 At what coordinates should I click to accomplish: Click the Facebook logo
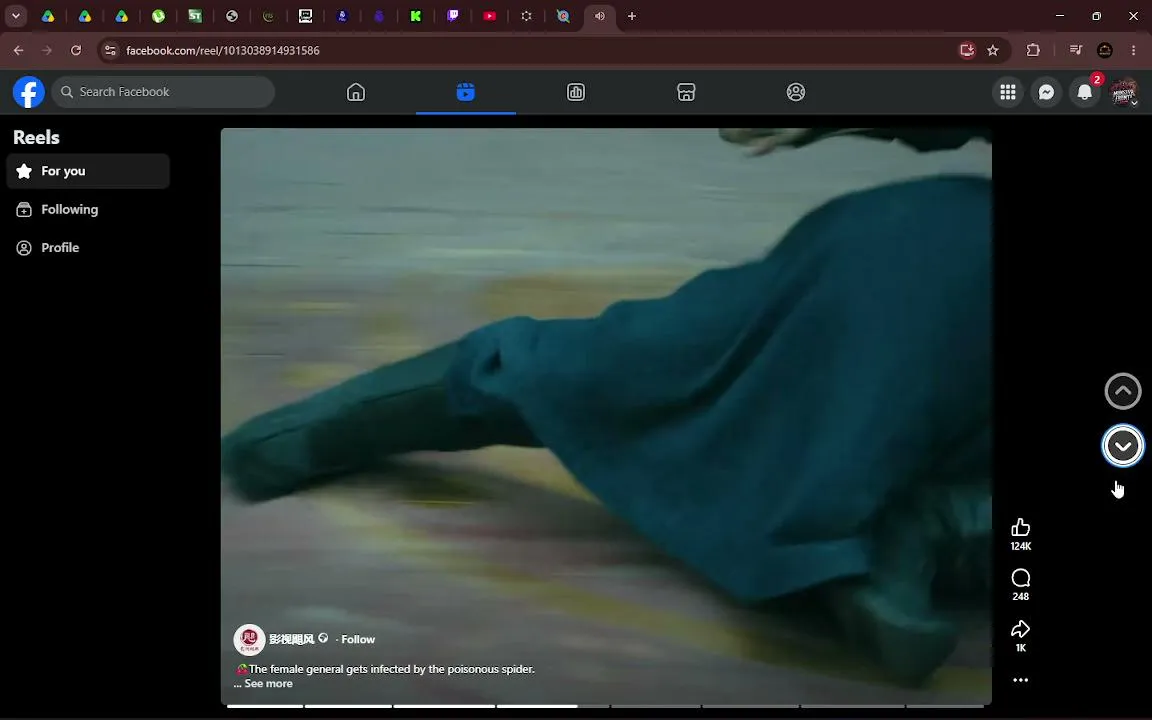point(29,92)
